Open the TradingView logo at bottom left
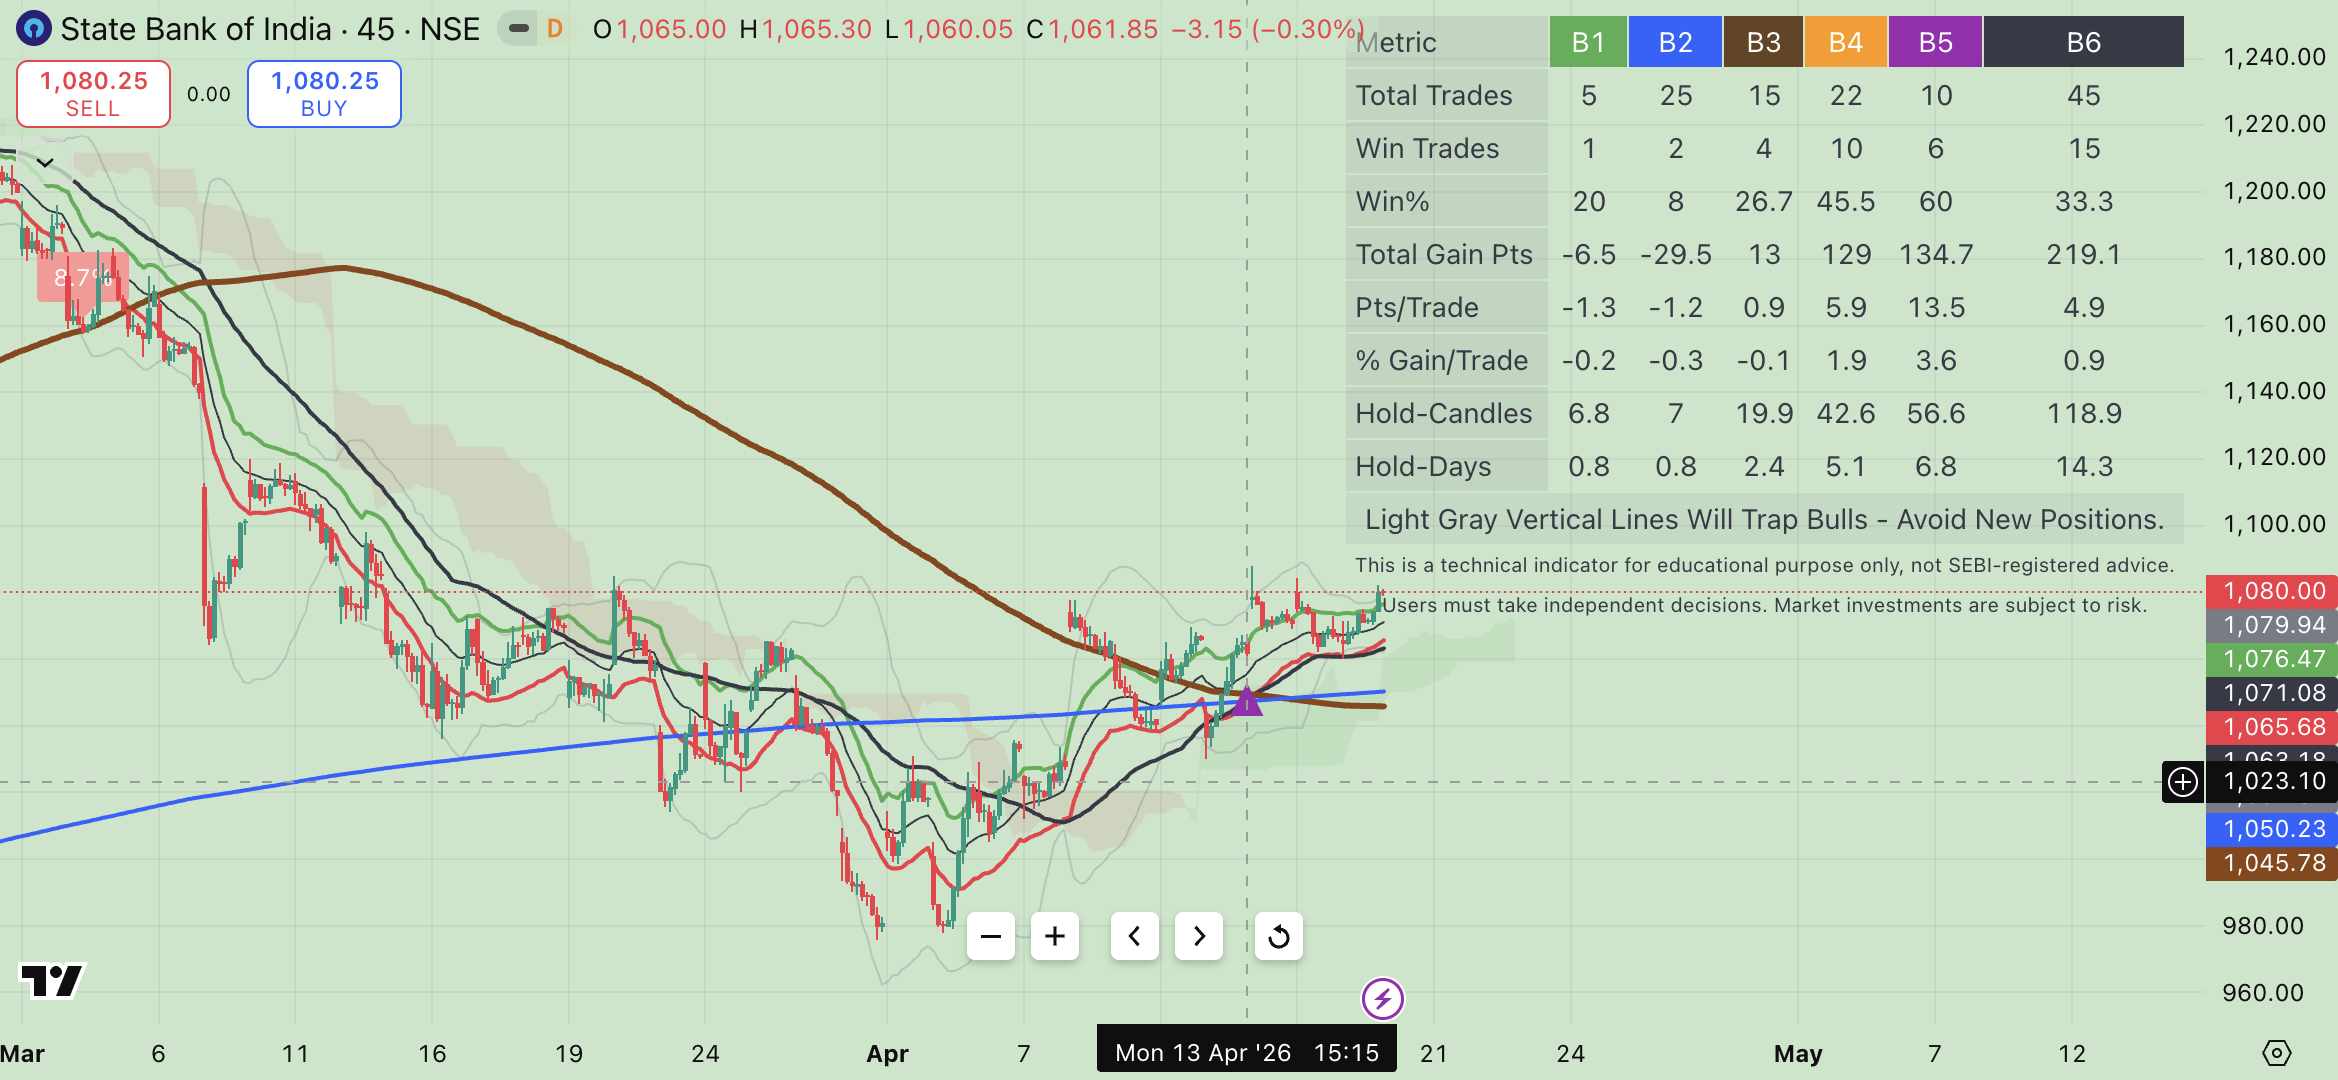 [x=52, y=980]
